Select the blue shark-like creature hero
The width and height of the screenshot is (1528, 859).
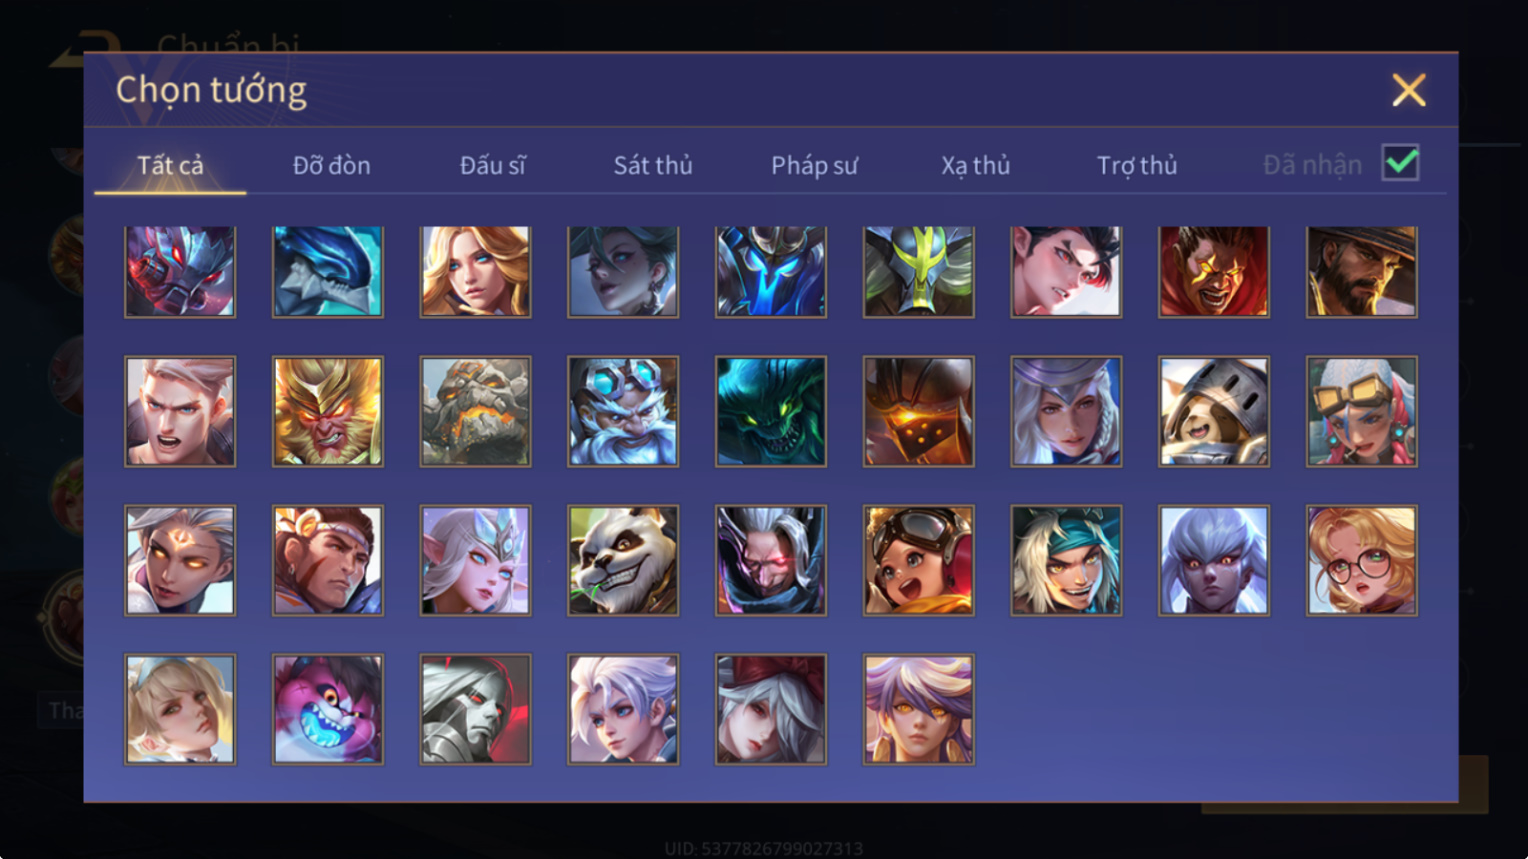click(328, 271)
